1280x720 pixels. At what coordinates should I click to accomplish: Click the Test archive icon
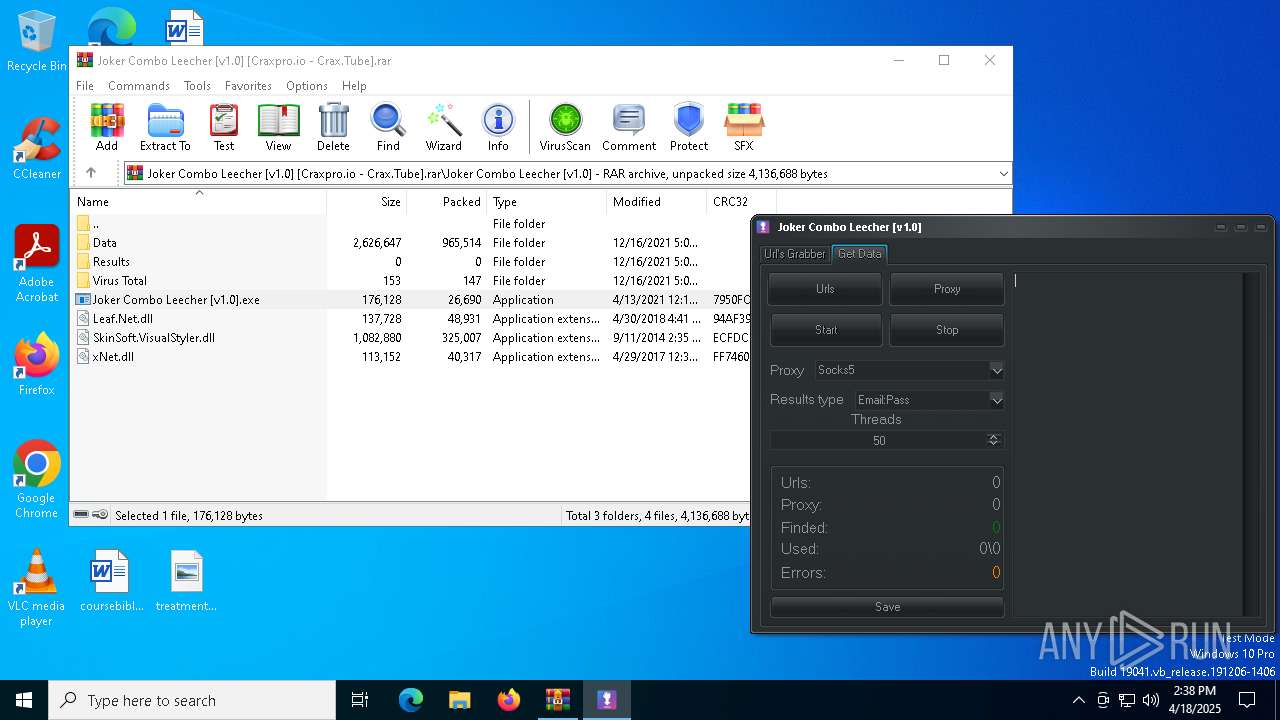pyautogui.click(x=224, y=127)
